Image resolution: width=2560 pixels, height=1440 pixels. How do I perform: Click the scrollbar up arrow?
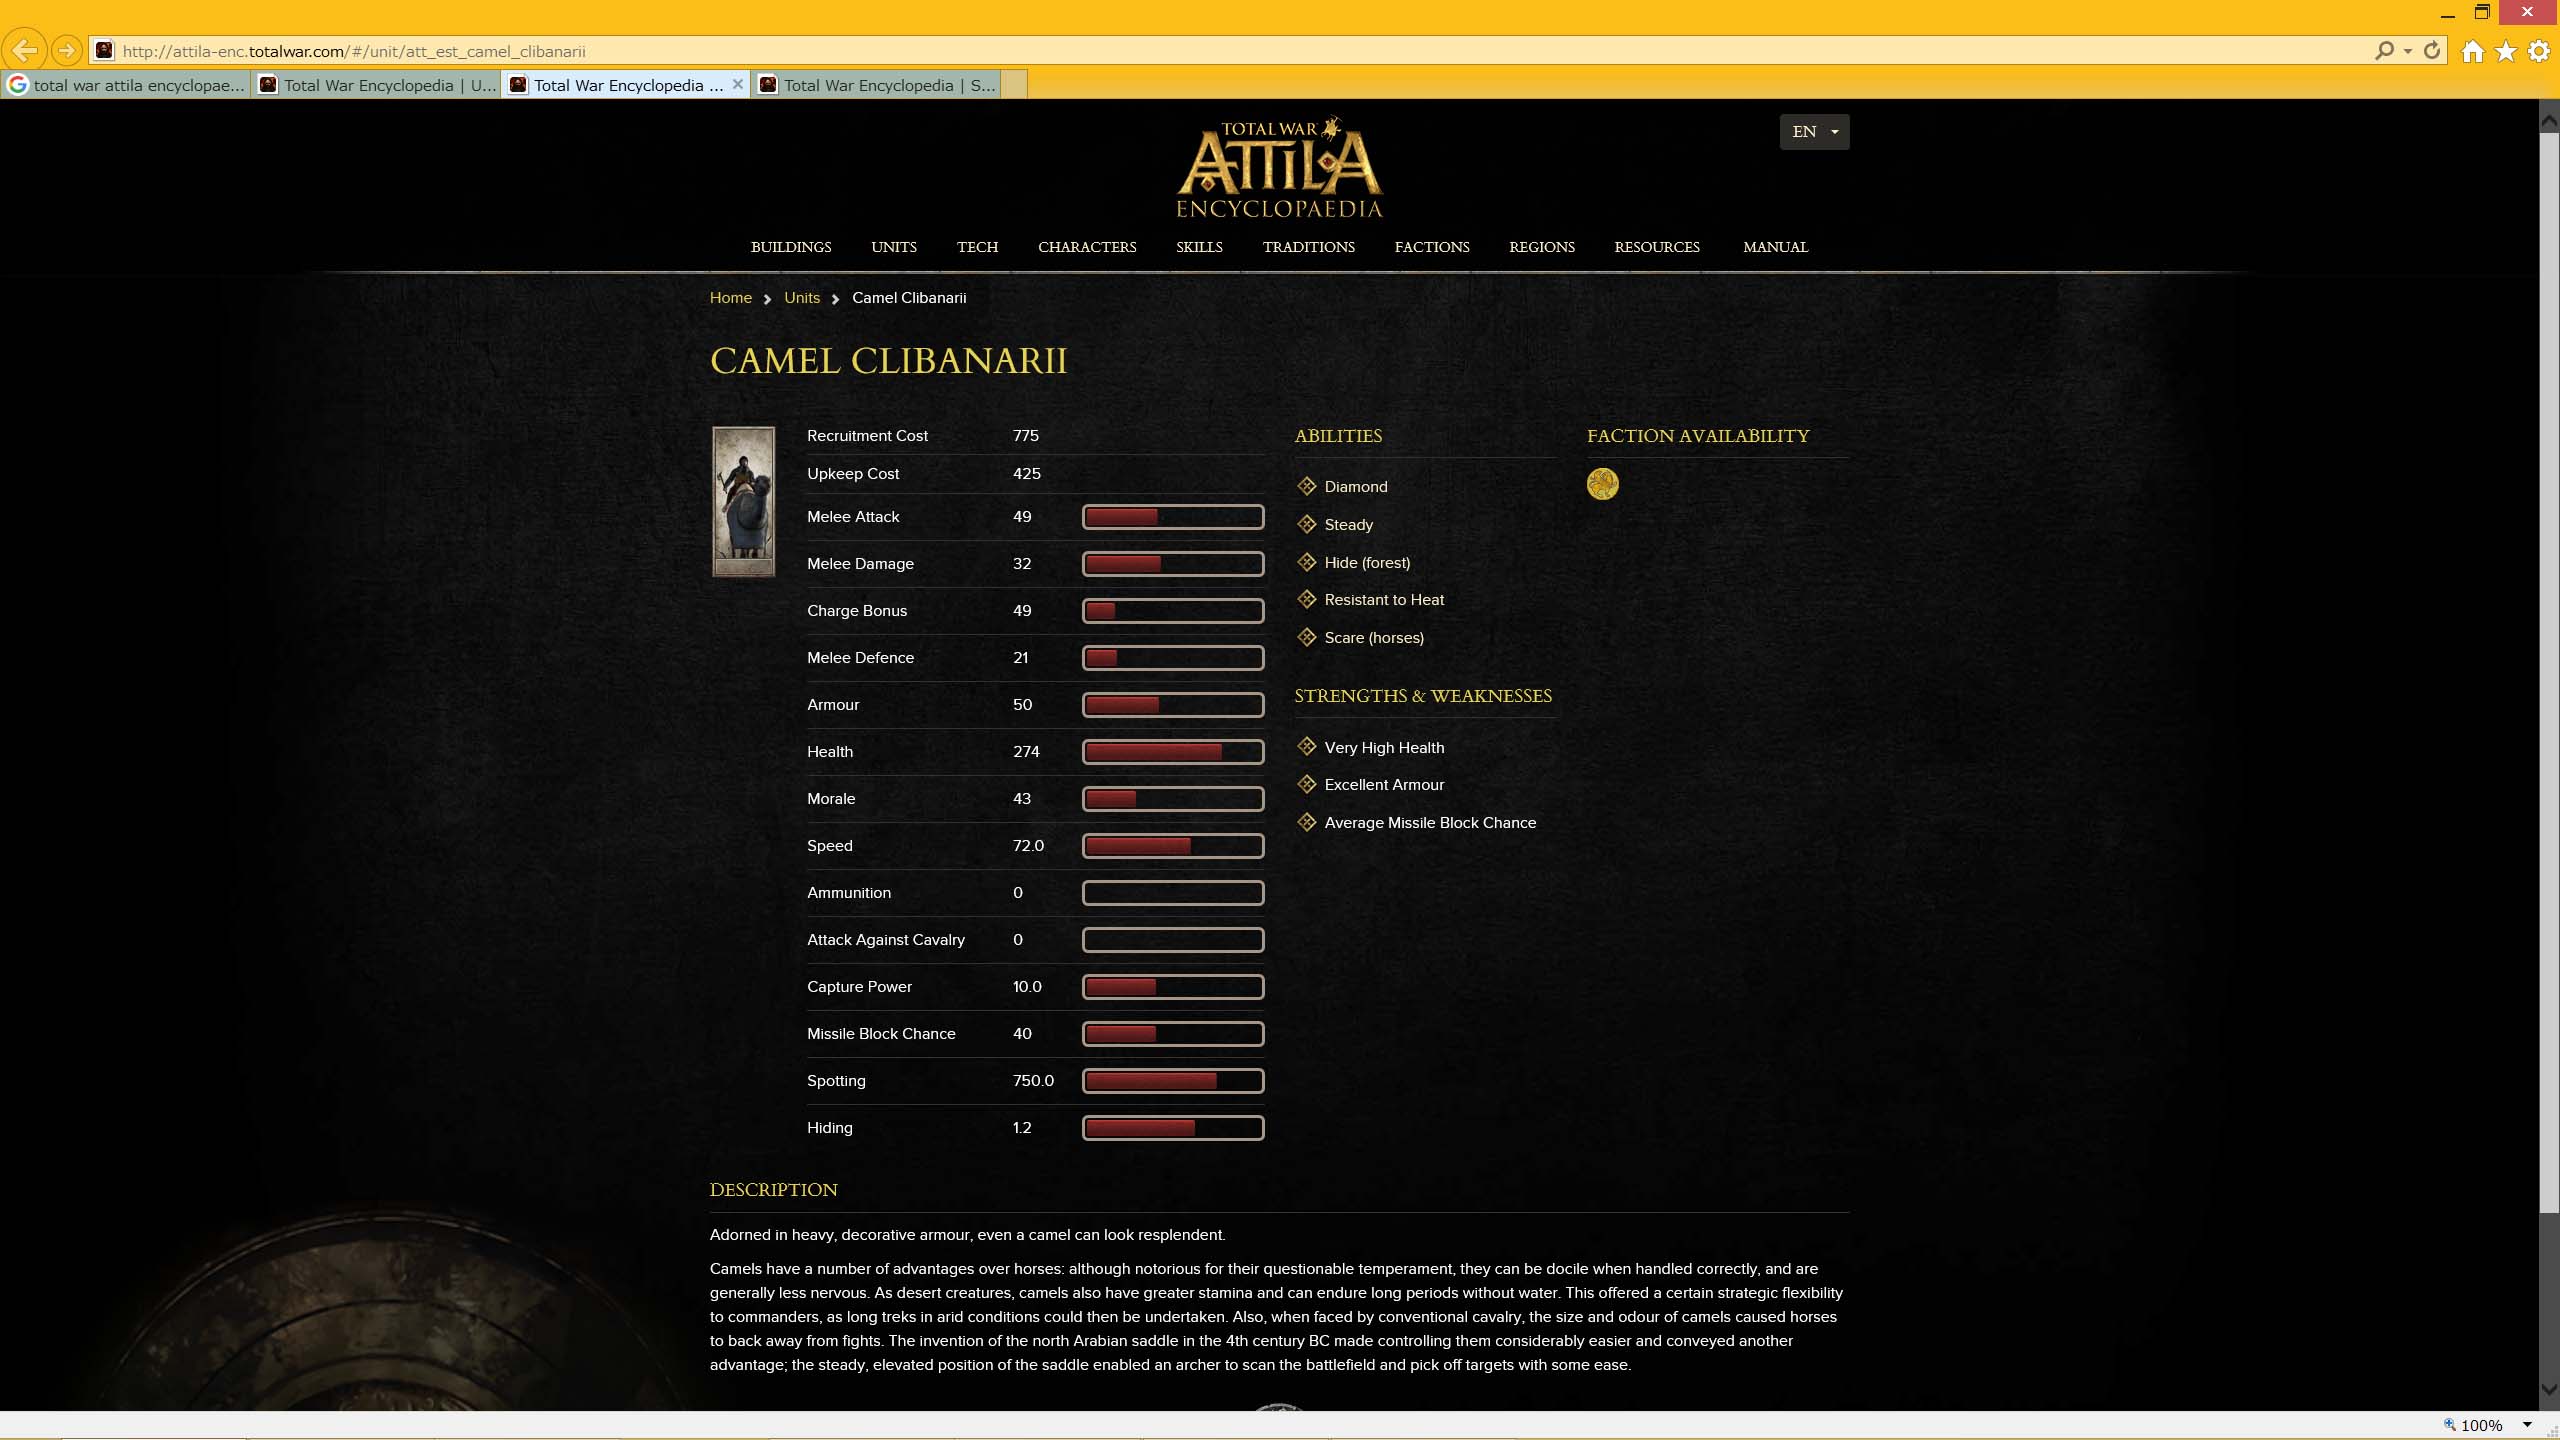click(x=2549, y=122)
